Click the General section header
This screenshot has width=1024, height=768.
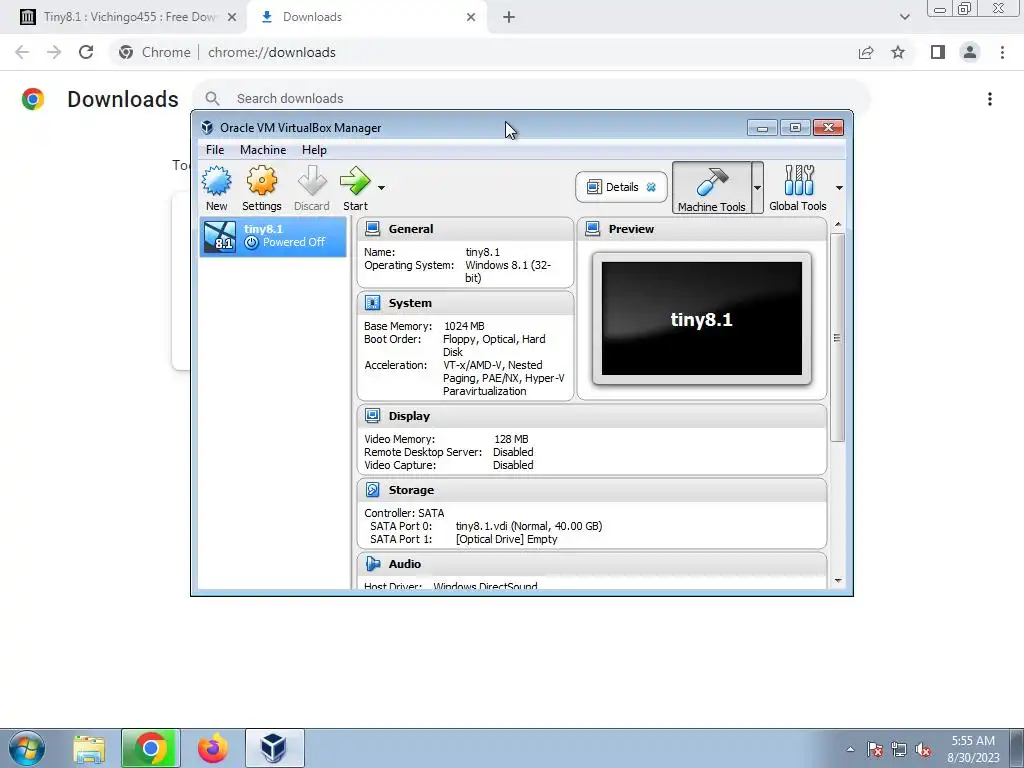pos(466,229)
